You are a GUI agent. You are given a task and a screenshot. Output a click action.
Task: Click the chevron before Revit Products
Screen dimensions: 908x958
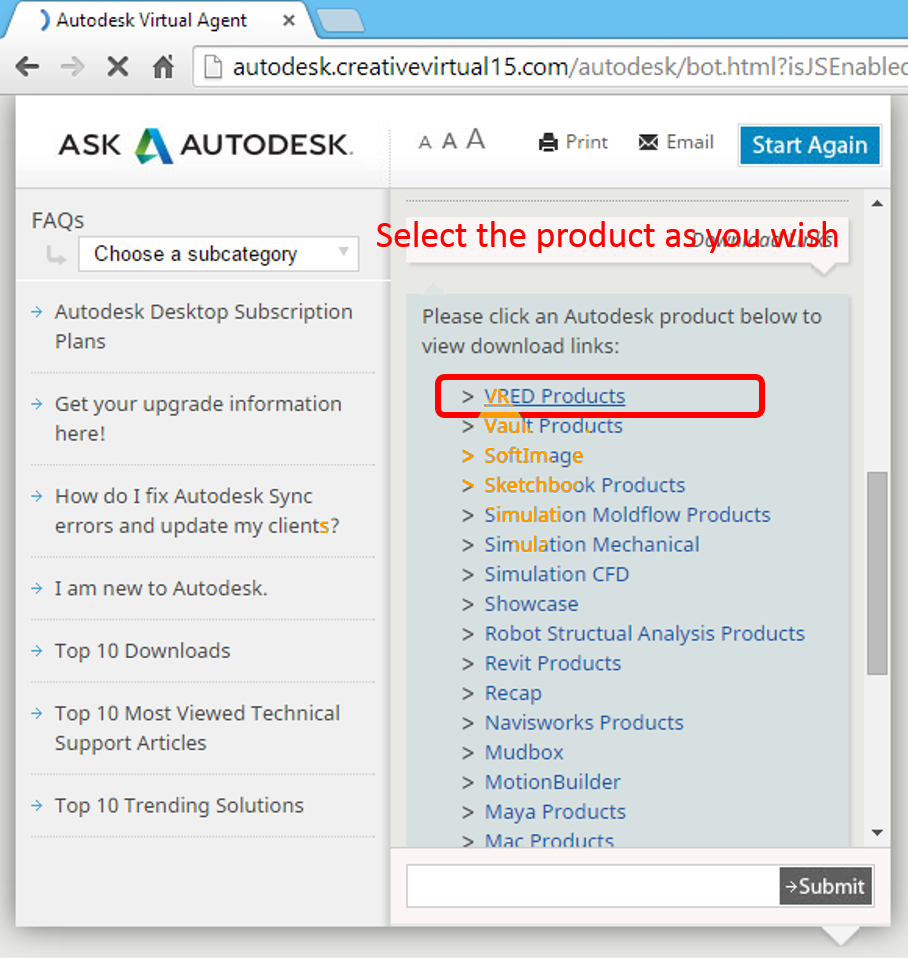click(468, 664)
